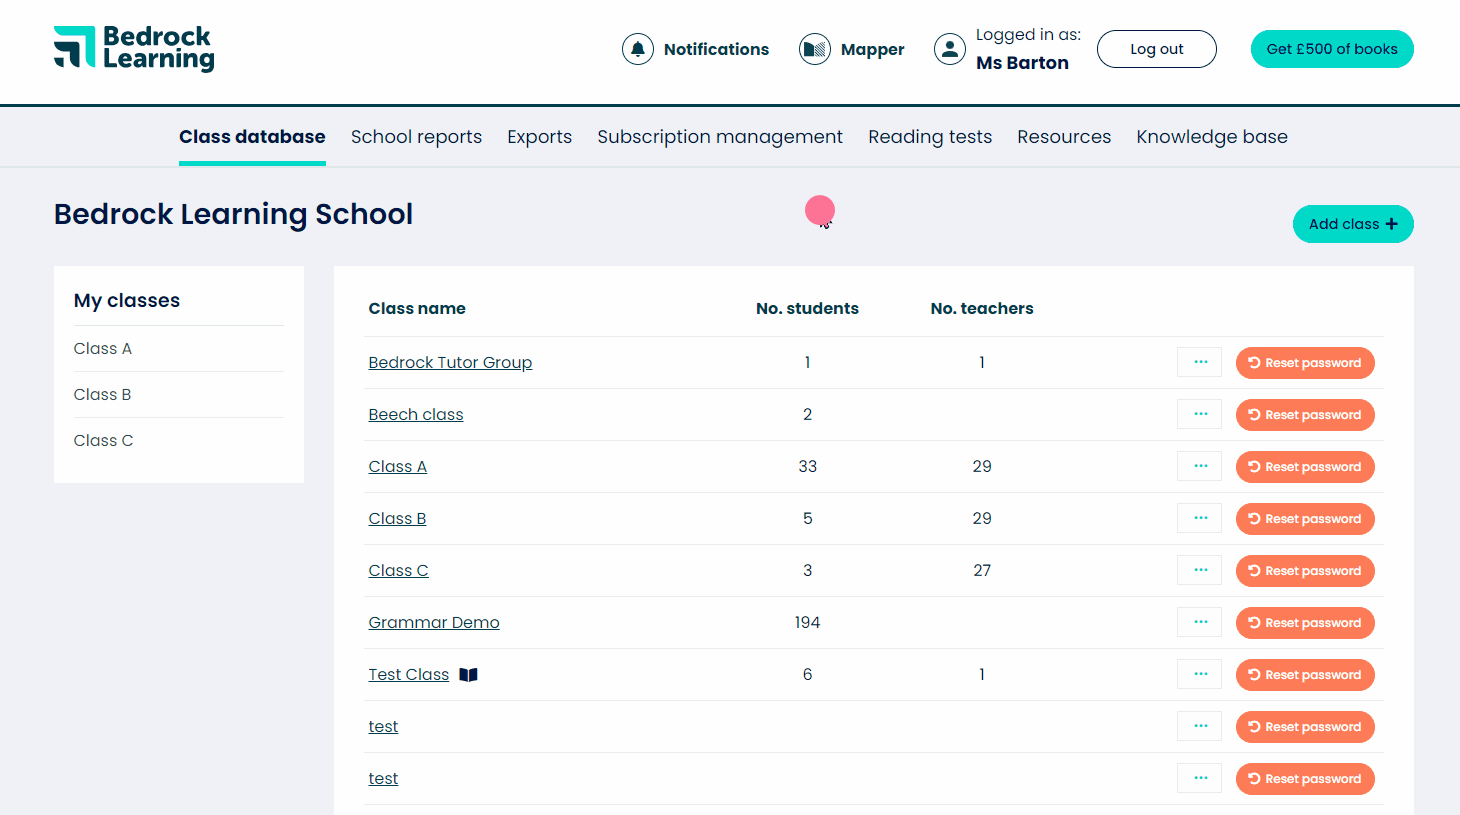This screenshot has height=815, width=1460.
Task: Select Class A in My classes sidebar
Action: [103, 348]
